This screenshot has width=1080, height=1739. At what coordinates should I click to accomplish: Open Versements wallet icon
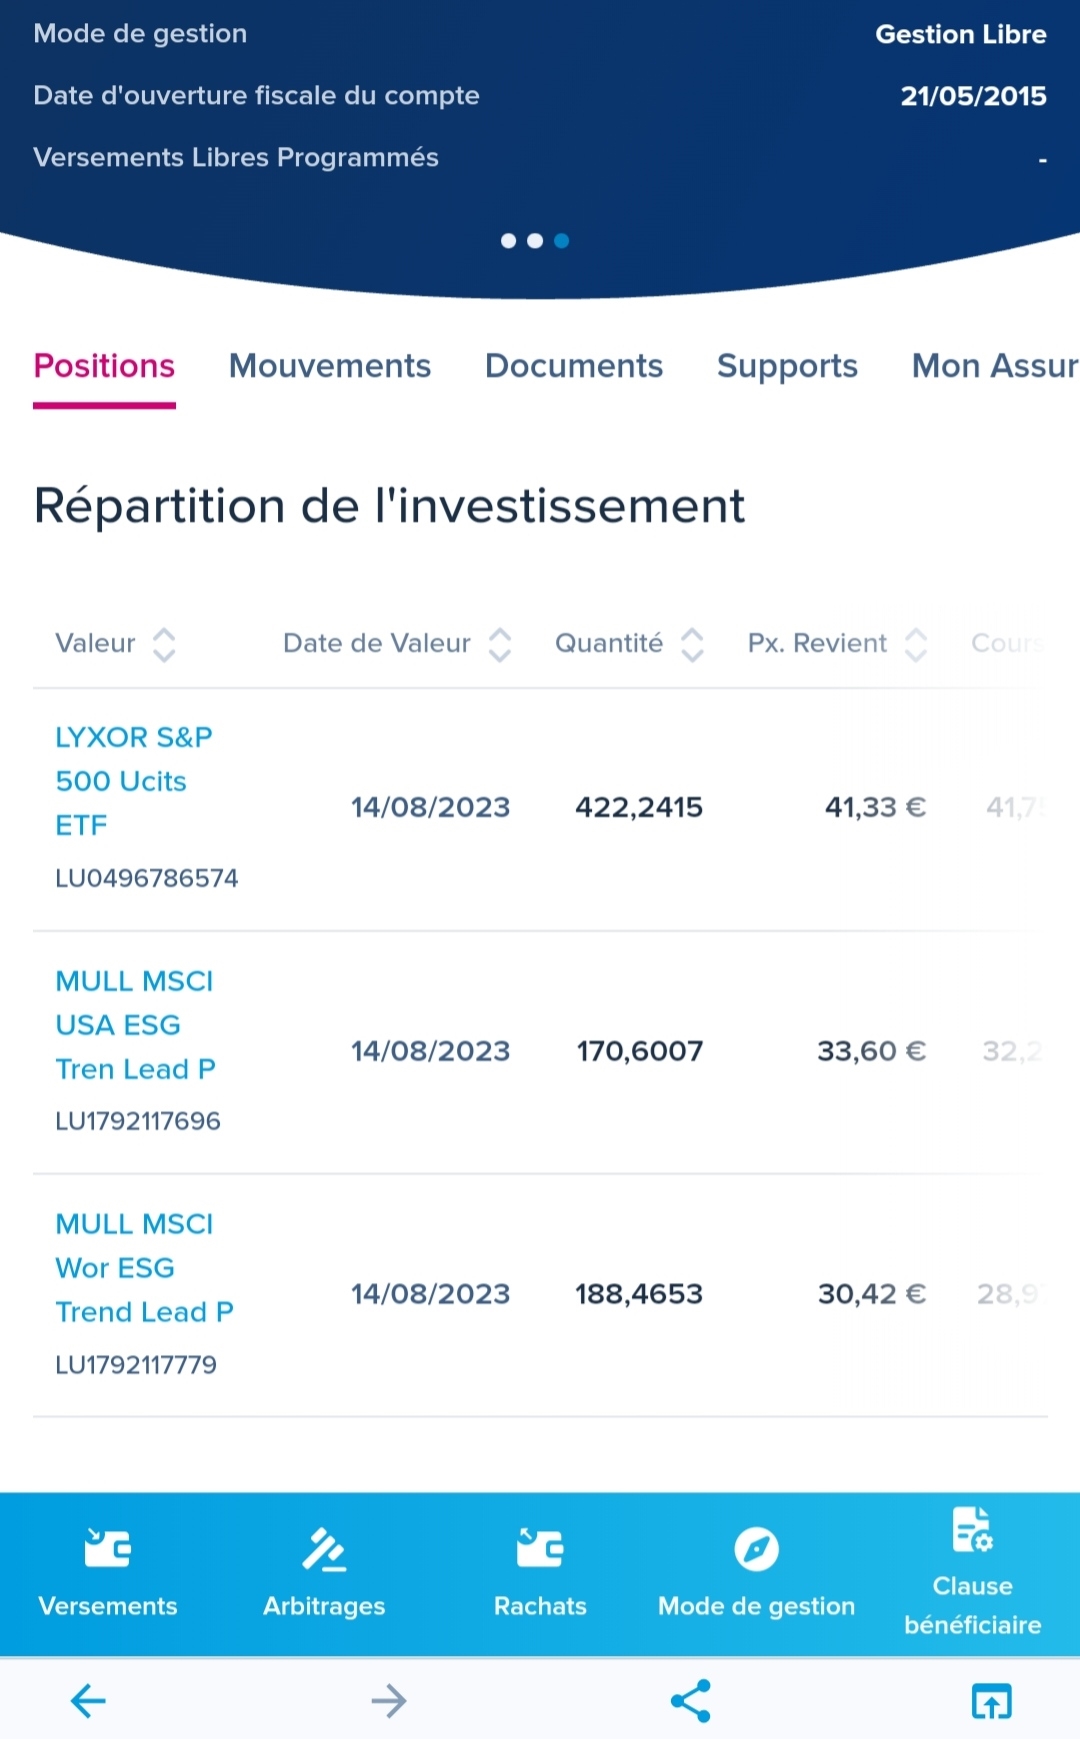click(x=108, y=1549)
